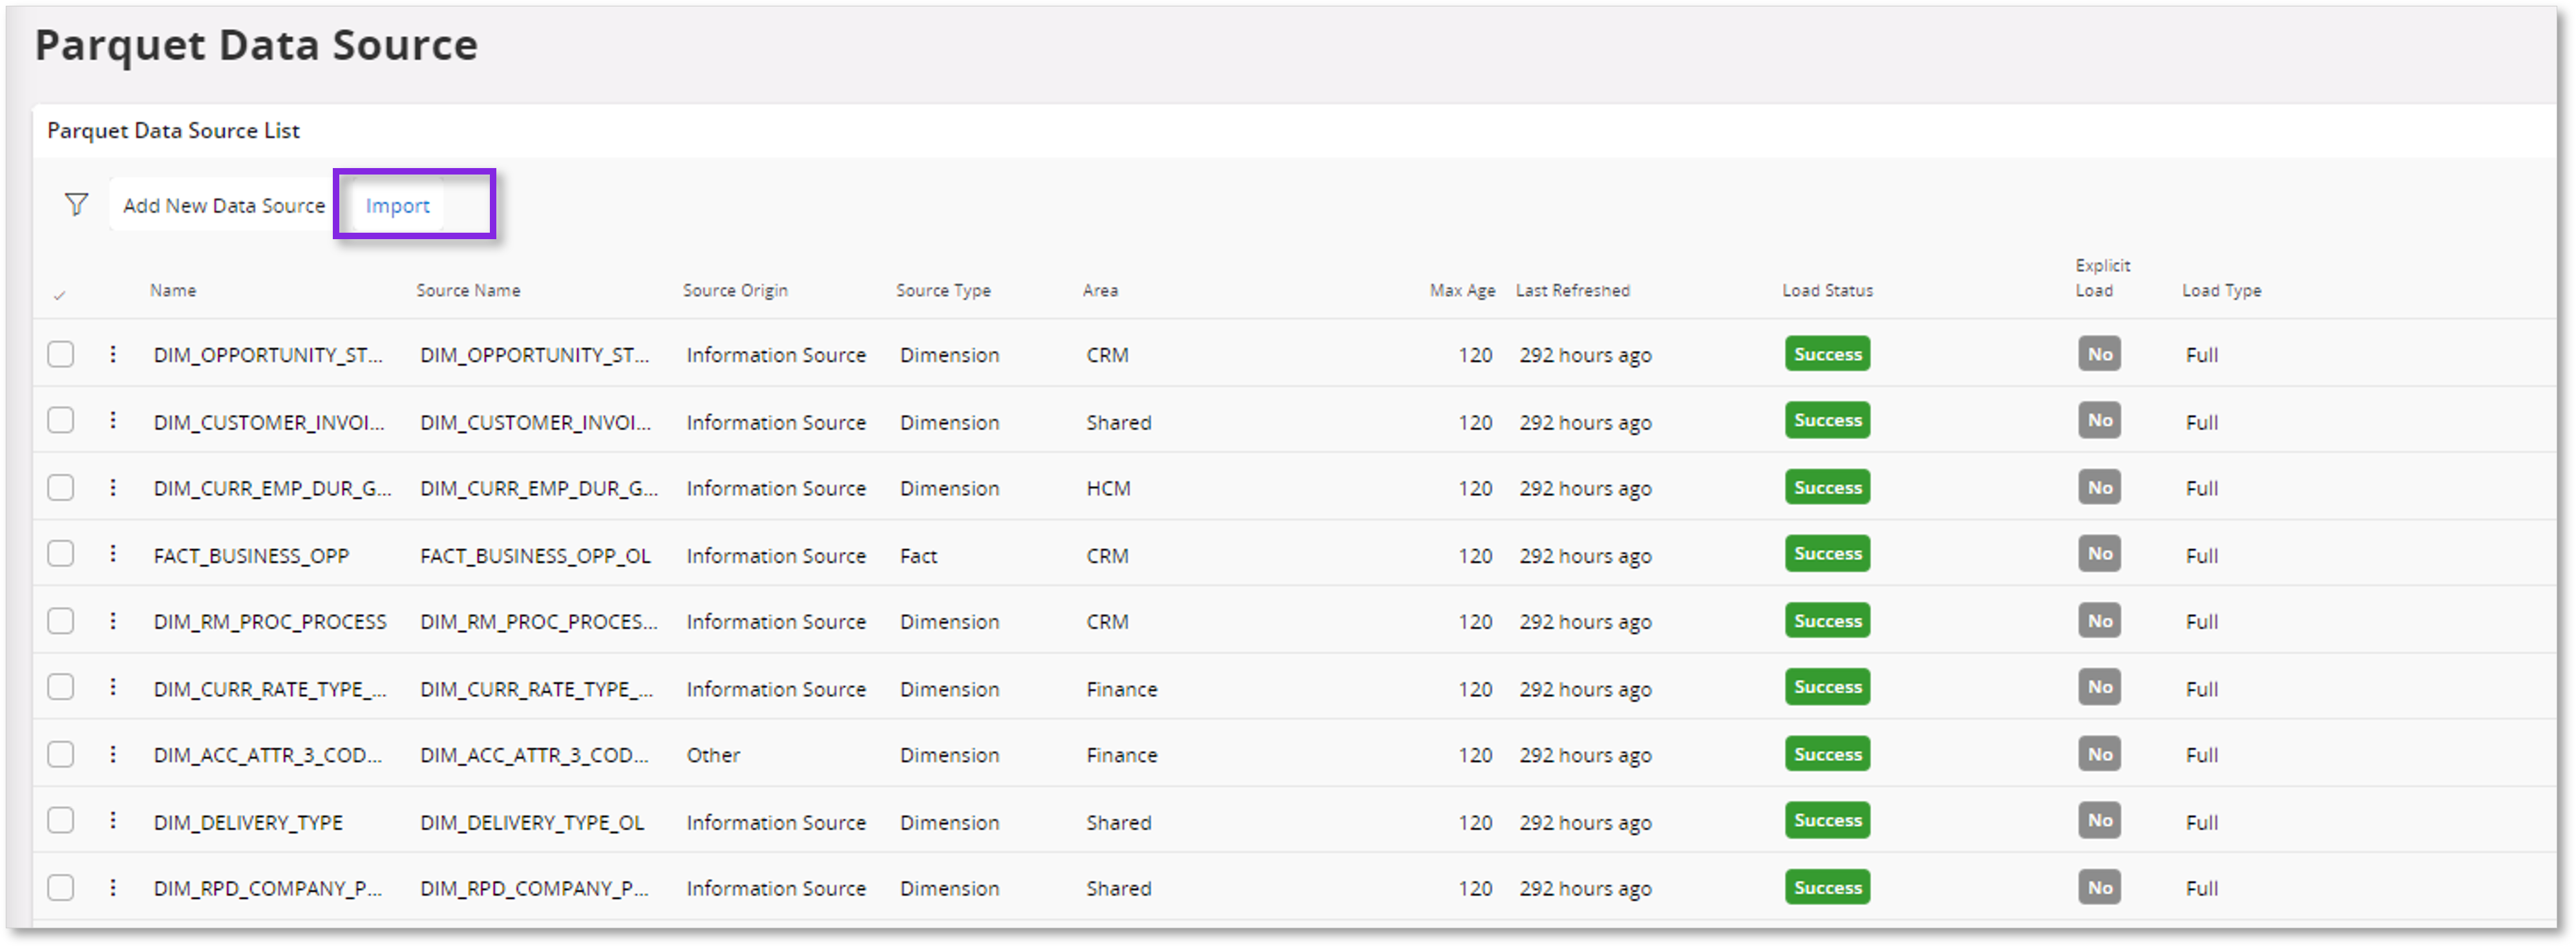Open the filter funnel icon
The height and width of the screenshot is (947, 2576).
coord(76,205)
